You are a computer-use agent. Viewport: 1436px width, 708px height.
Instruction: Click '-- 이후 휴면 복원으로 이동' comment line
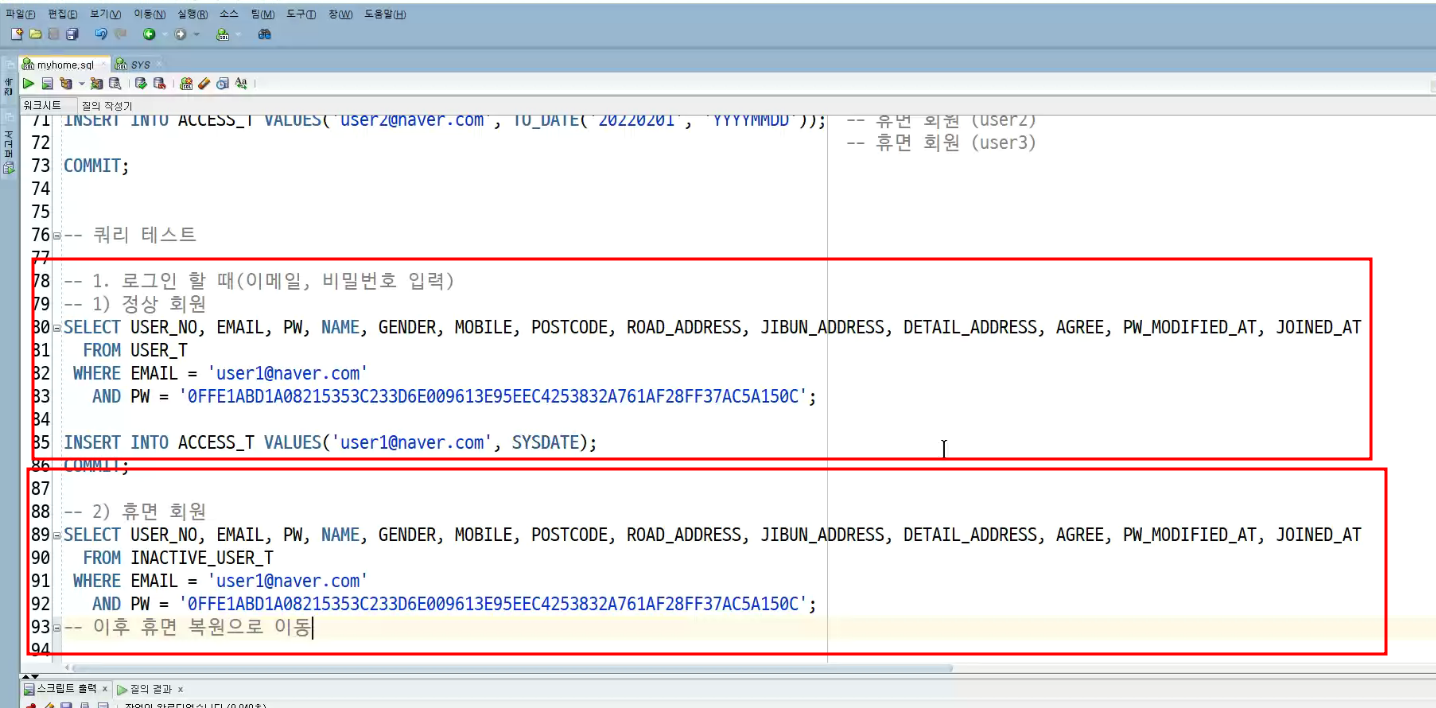pyautogui.click(x=187, y=628)
